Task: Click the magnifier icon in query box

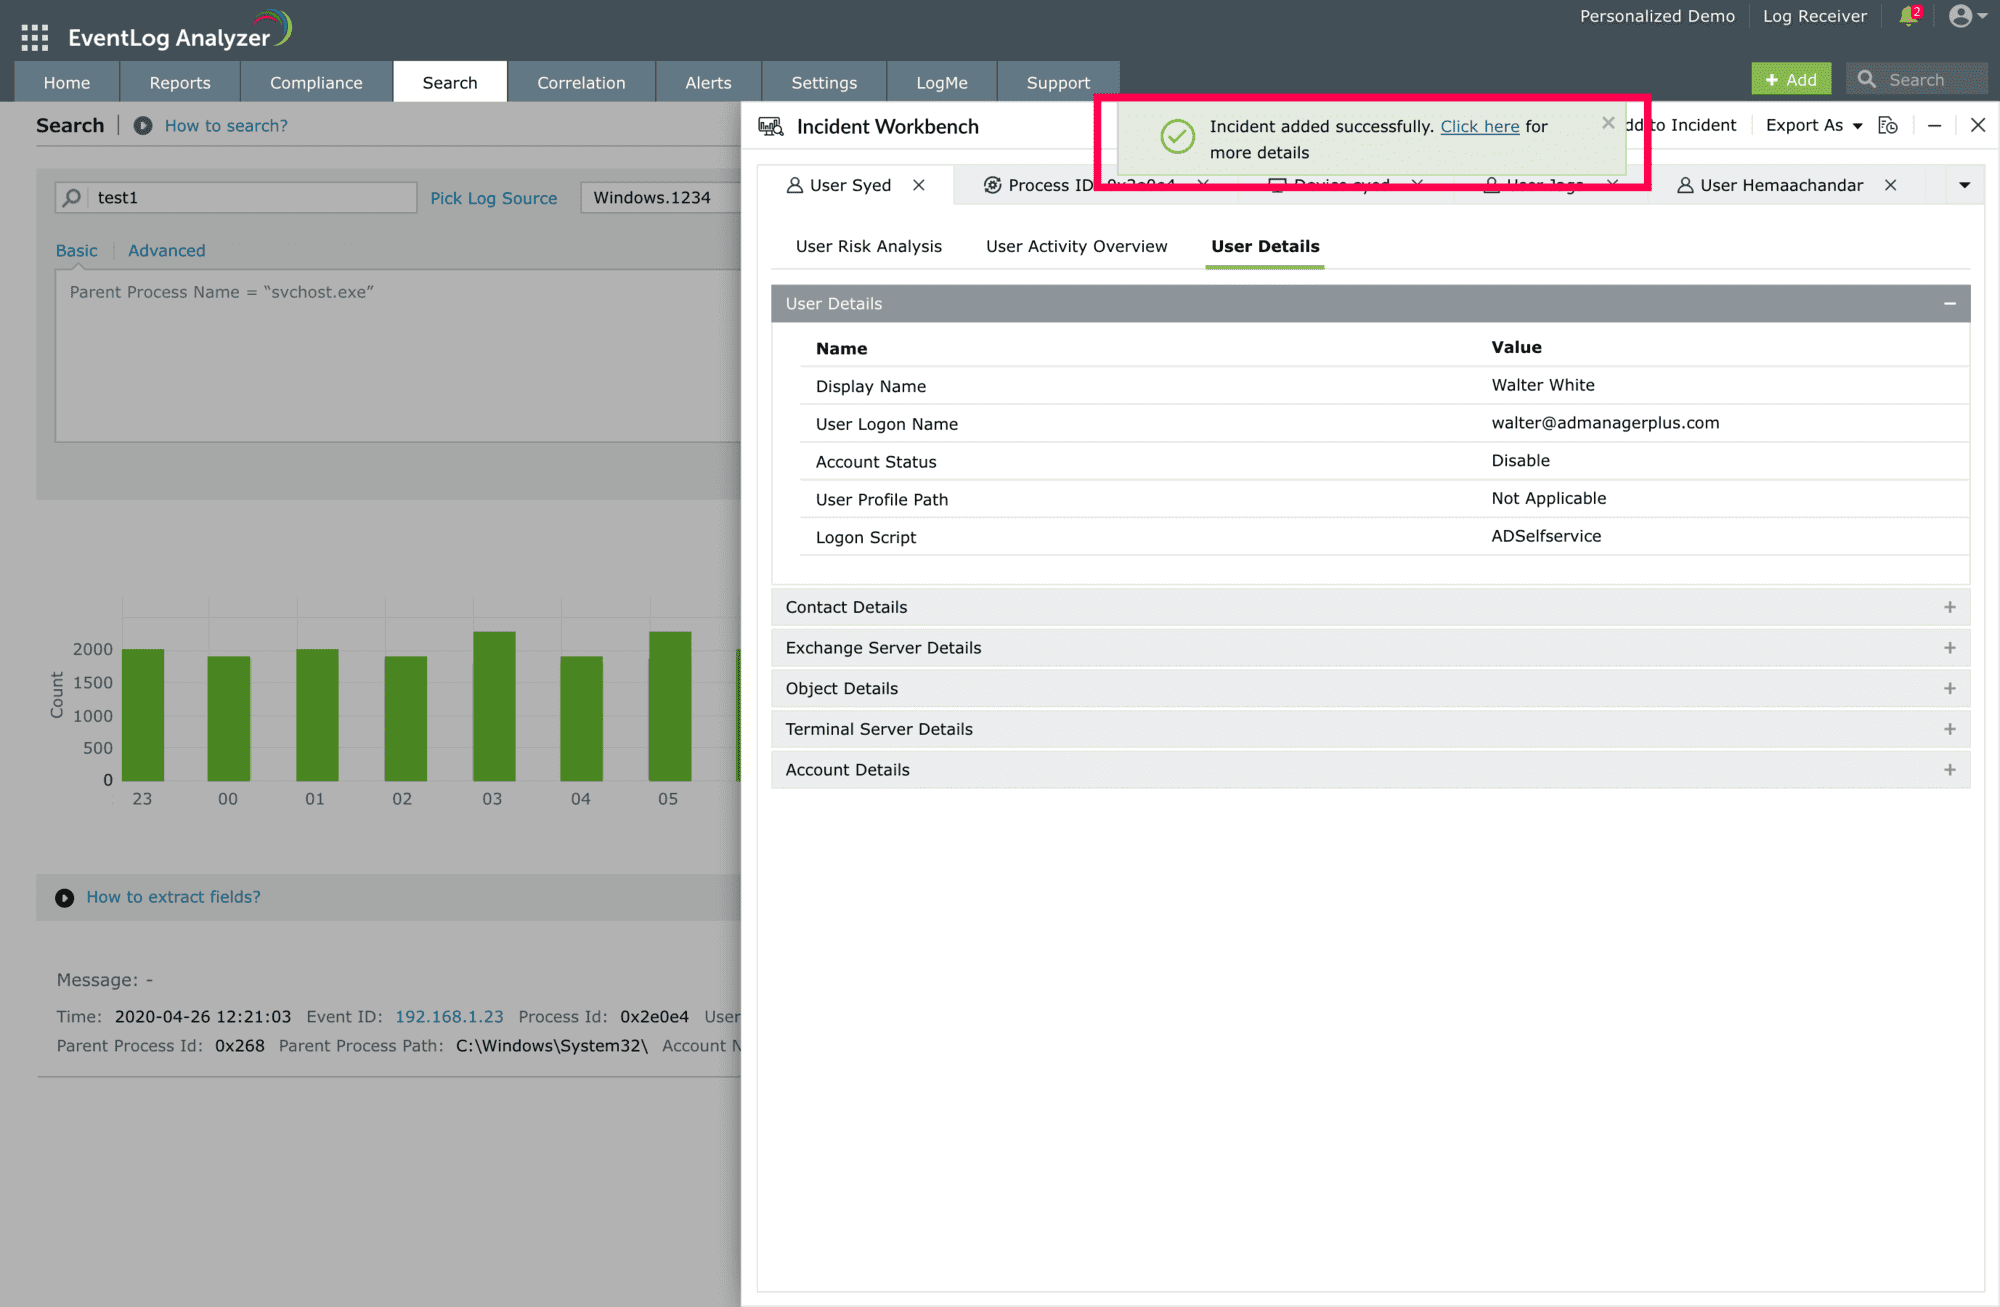Action: pos(72,198)
